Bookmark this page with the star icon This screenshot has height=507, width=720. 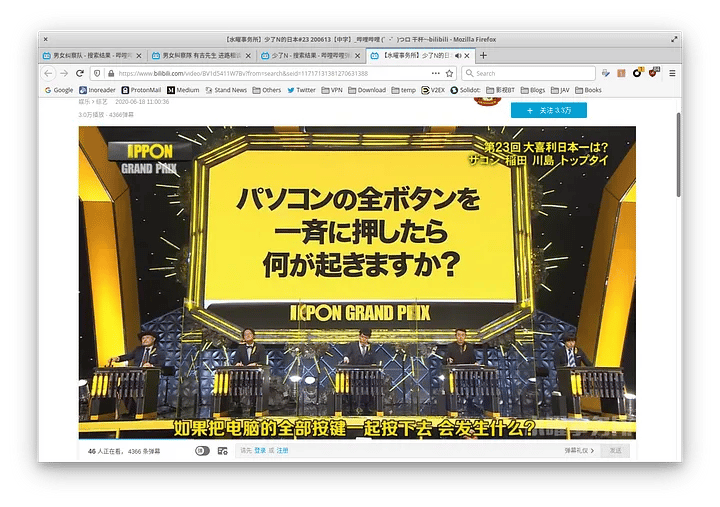tap(450, 73)
